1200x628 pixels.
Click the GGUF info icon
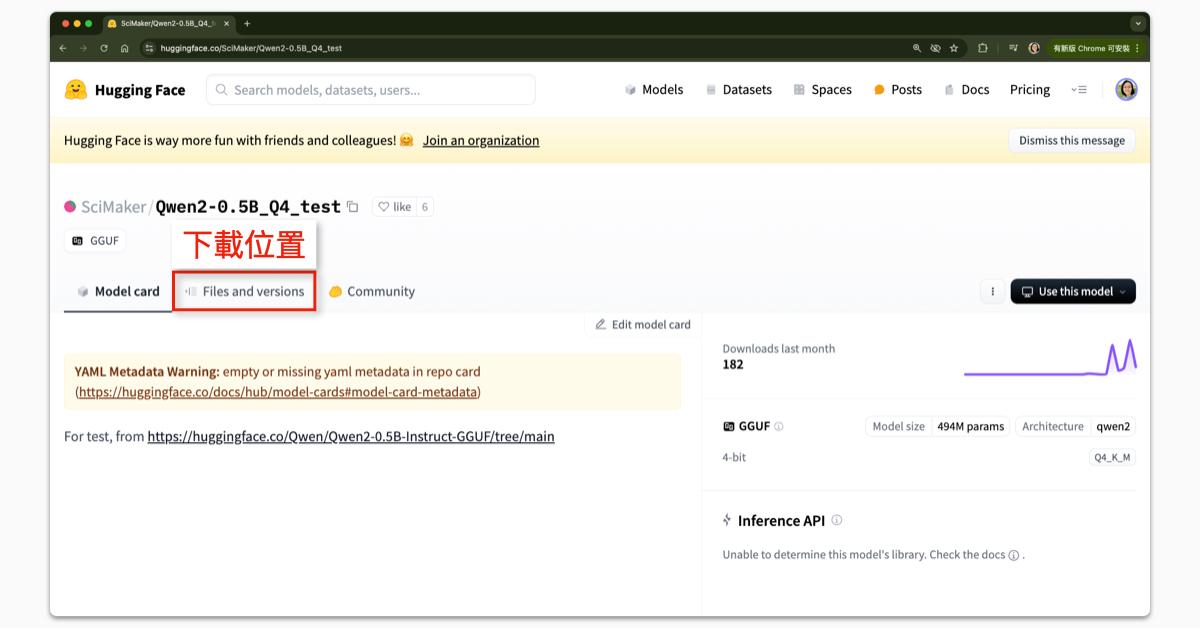[x=779, y=426]
